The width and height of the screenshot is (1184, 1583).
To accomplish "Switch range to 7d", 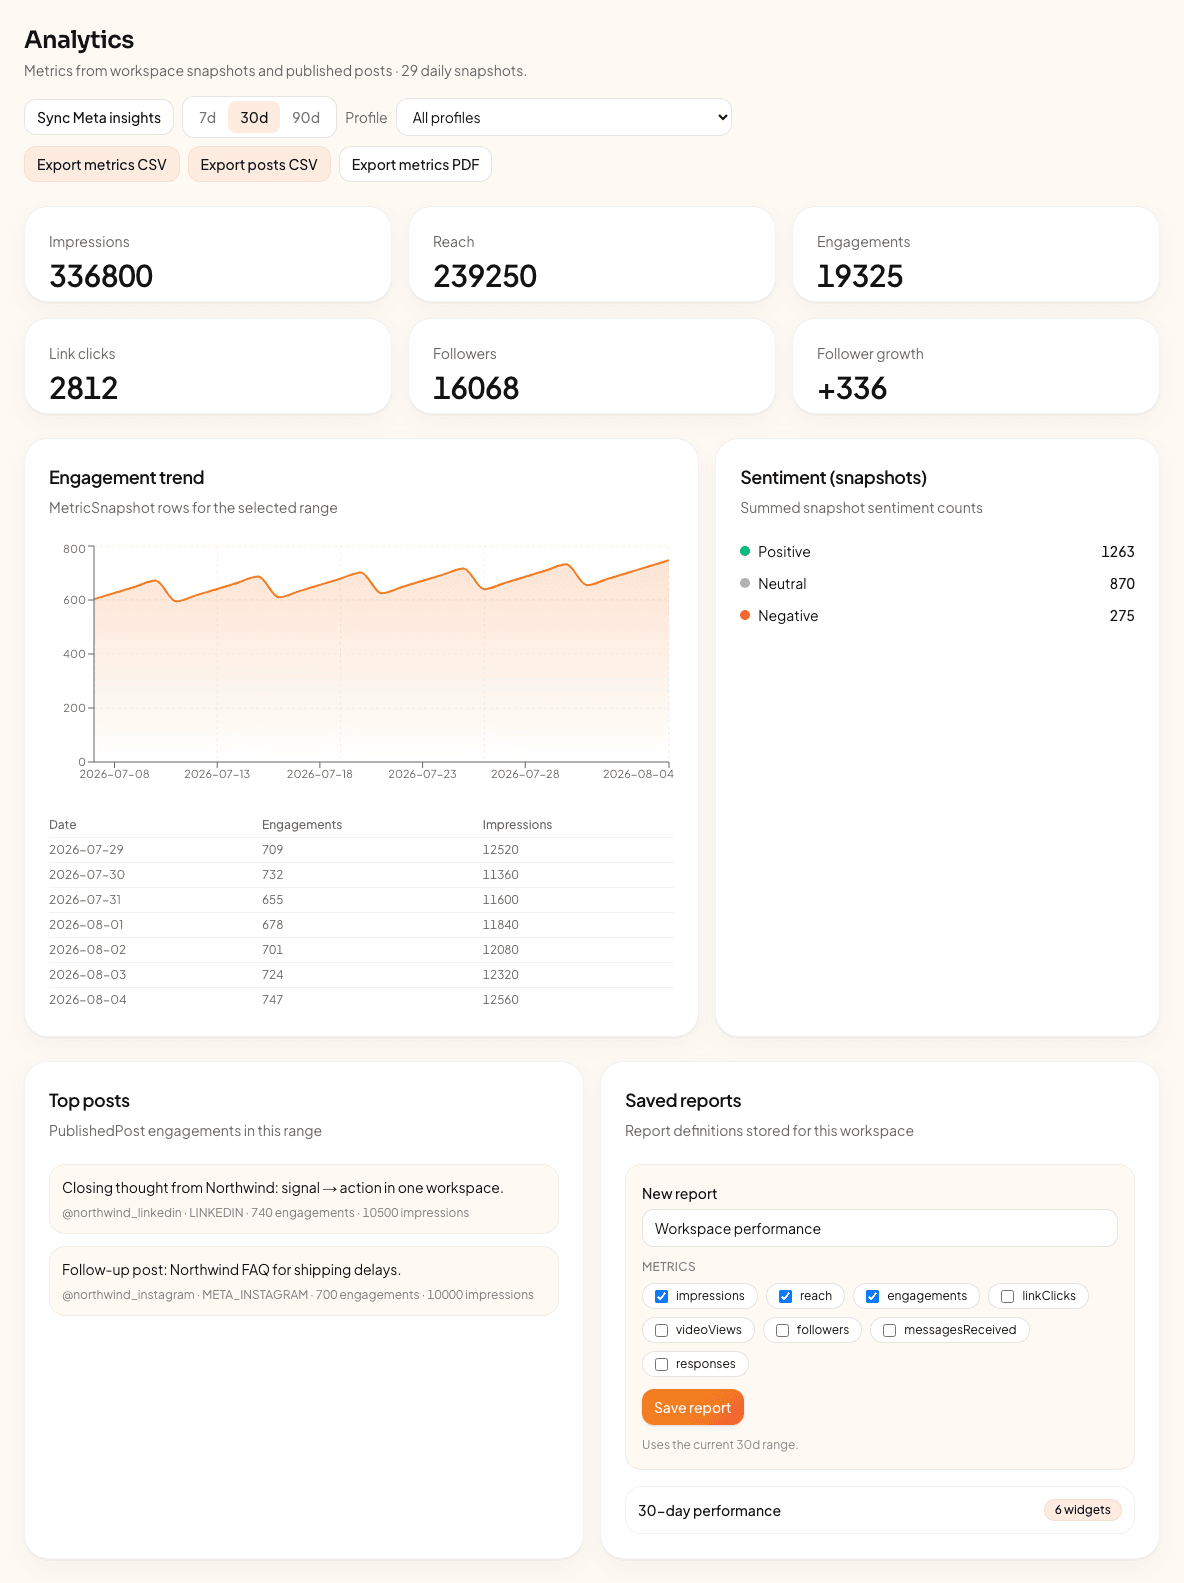I will click(207, 117).
